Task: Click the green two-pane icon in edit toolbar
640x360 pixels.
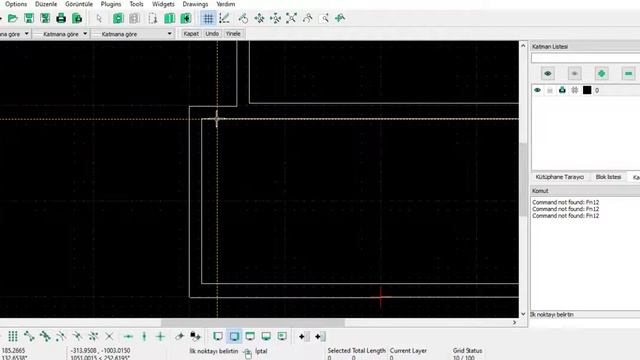Action: 169,18
